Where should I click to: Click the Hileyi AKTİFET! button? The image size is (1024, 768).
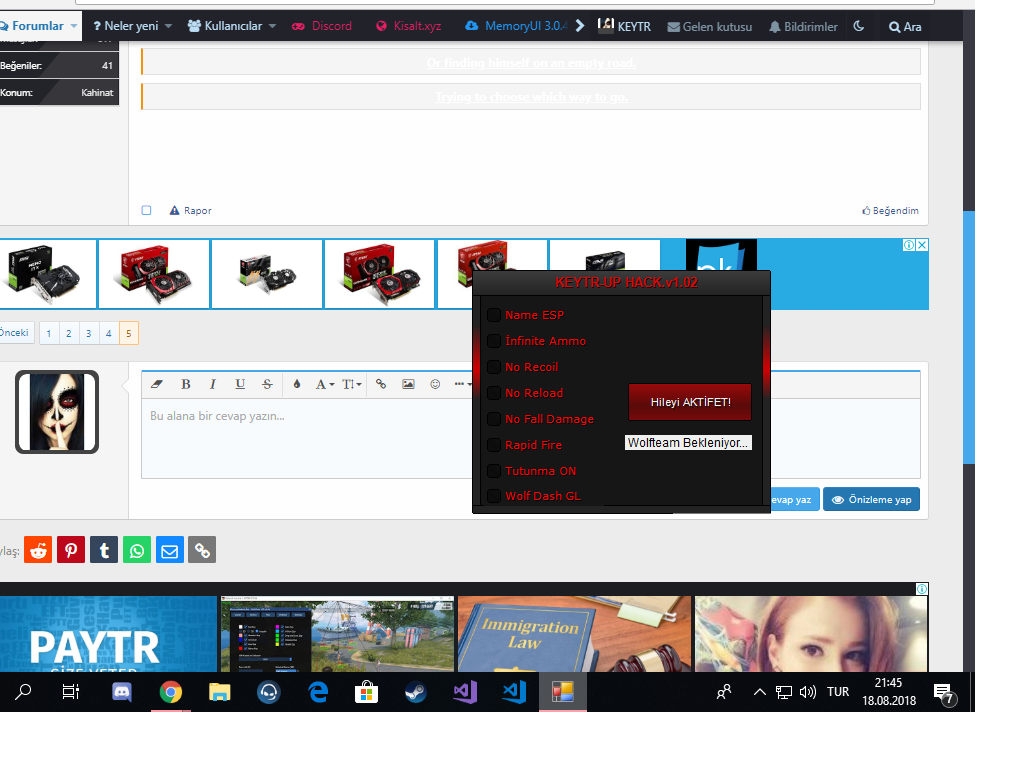(690, 402)
